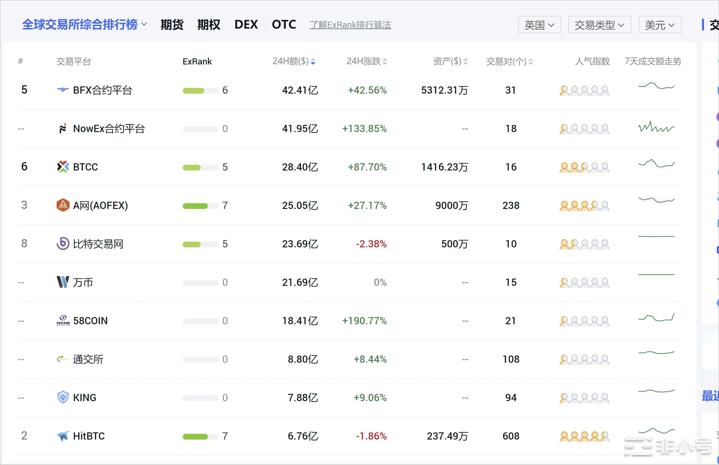Click popularity rating icons for 比特交易网
719x465 pixels.
click(584, 244)
